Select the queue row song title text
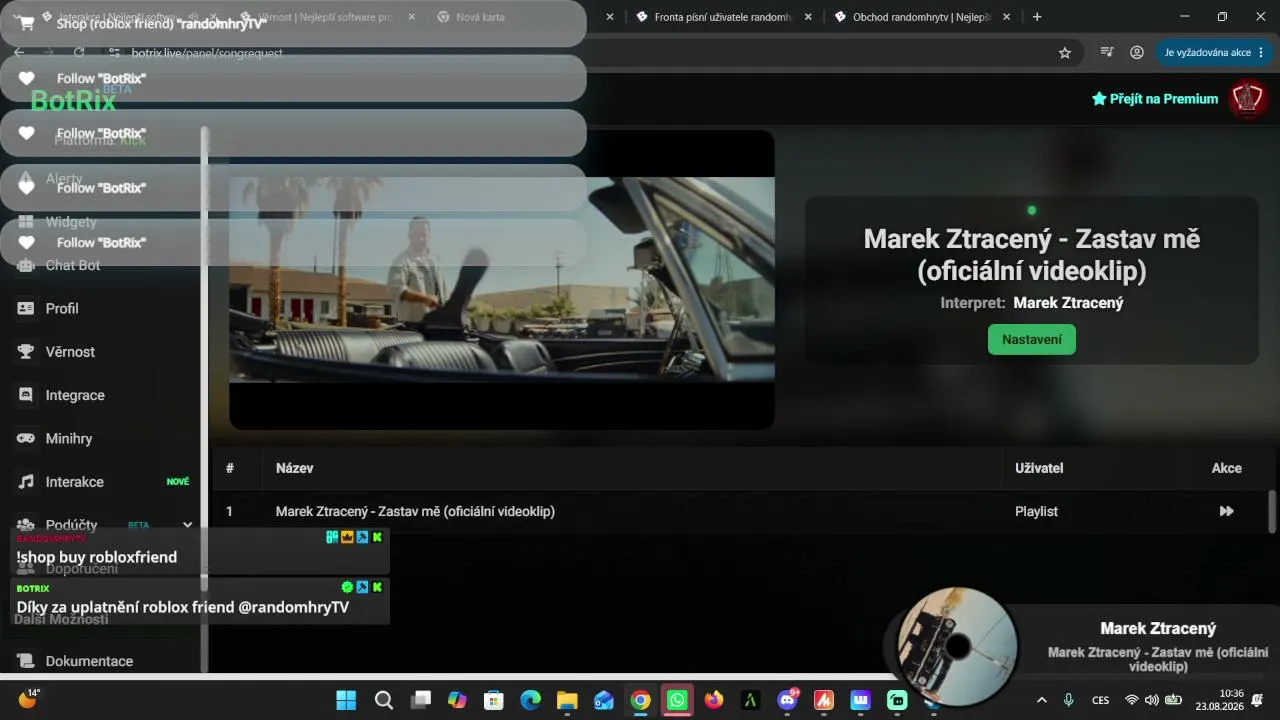The image size is (1280, 720). (415, 511)
